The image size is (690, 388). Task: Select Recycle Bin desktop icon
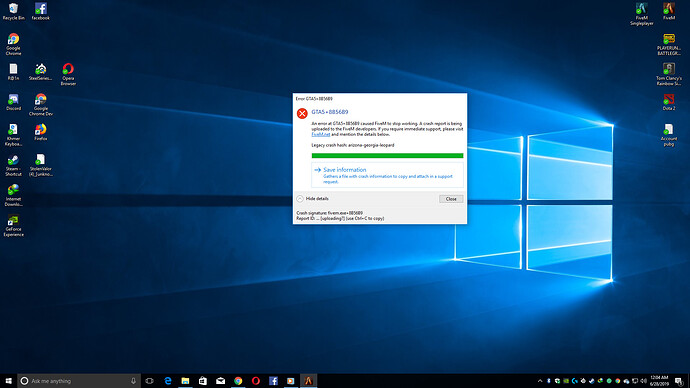coord(13,12)
